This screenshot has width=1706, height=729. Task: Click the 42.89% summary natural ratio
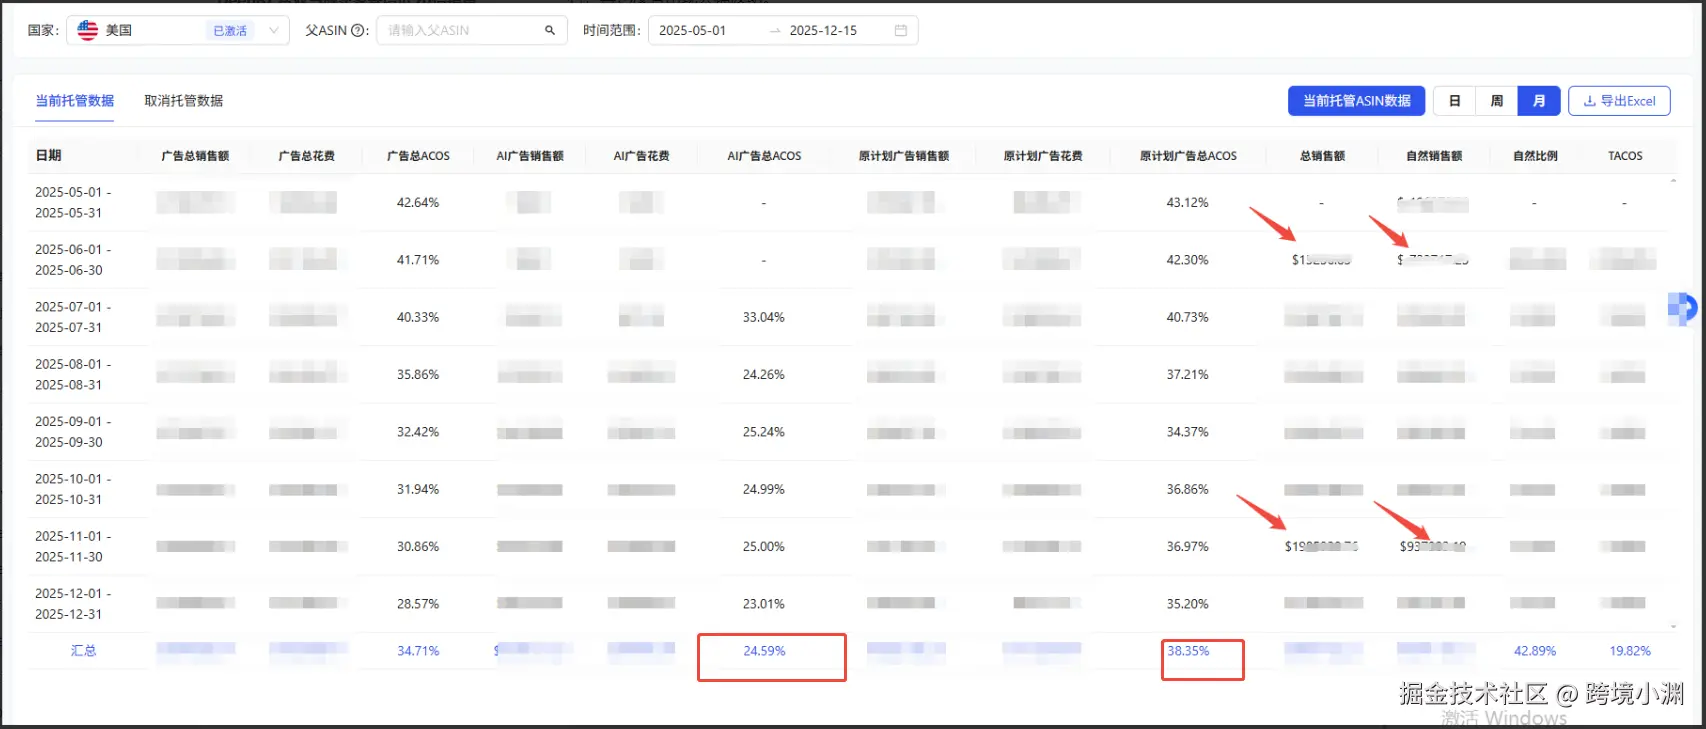tap(1535, 650)
